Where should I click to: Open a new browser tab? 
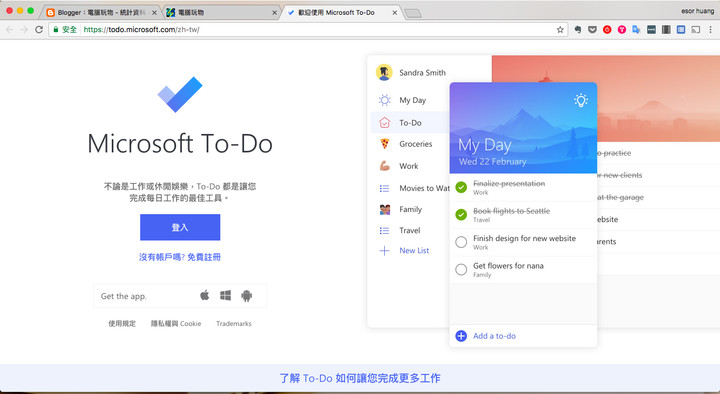pos(413,13)
